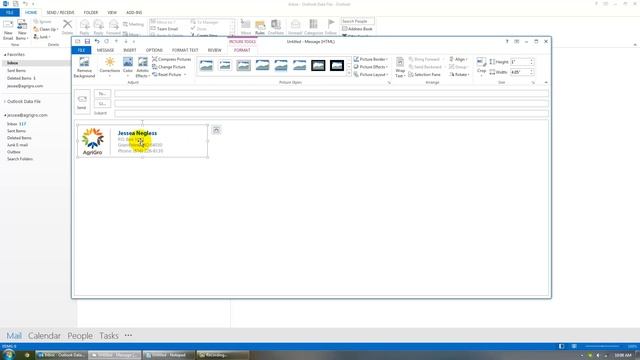Click Selection Pane
The width and height of the screenshot is (640, 360).
pos(424,75)
